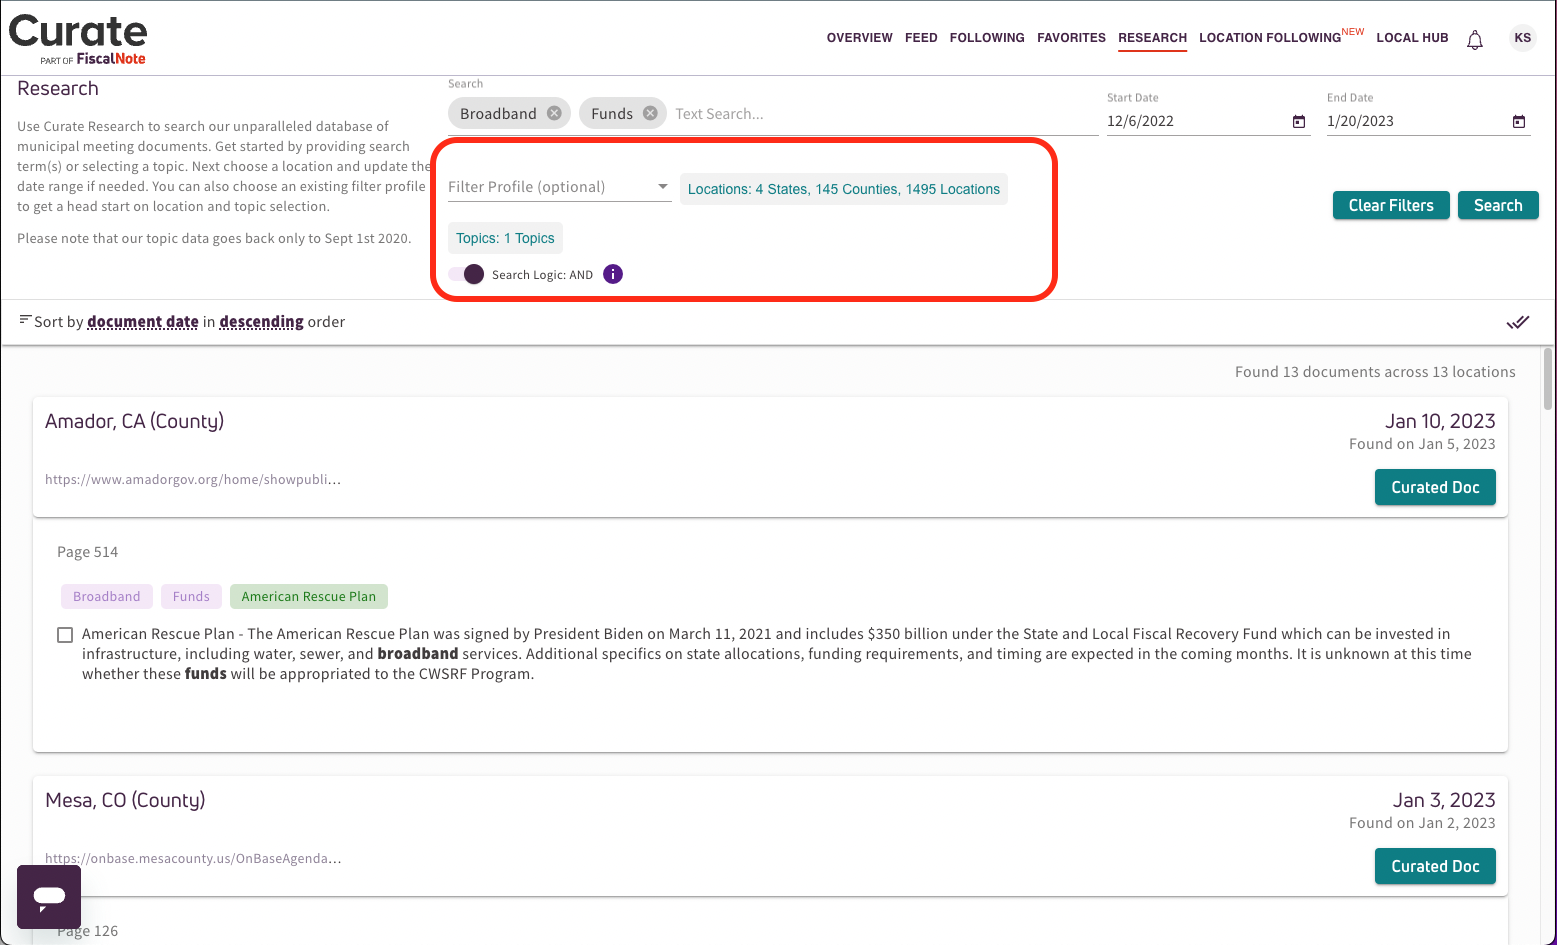Click the select-all double checkmark icon
Screen dimensions: 1557x945
(1518, 322)
